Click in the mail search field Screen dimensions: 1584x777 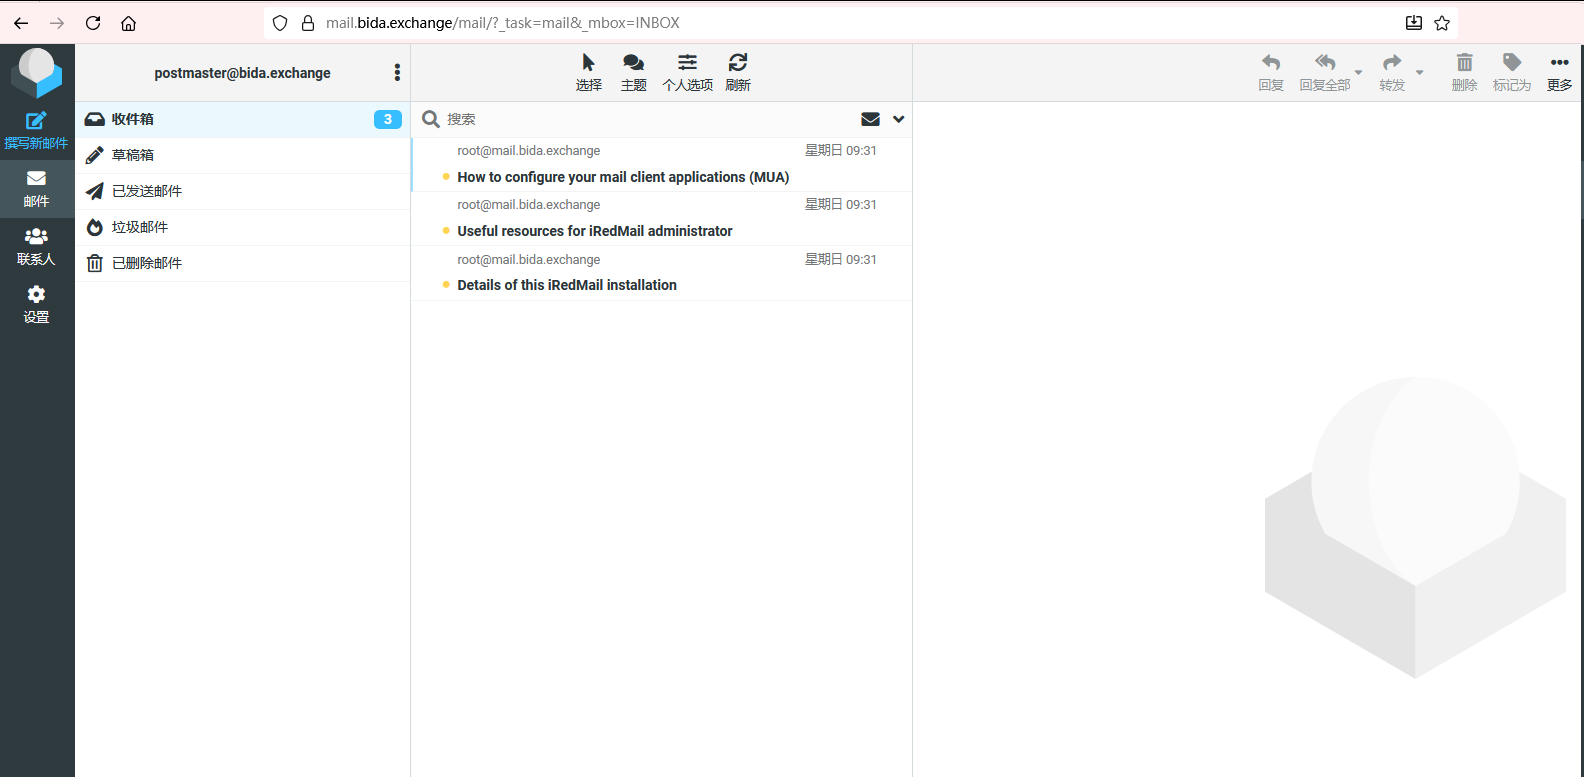pyautogui.click(x=640, y=119)
